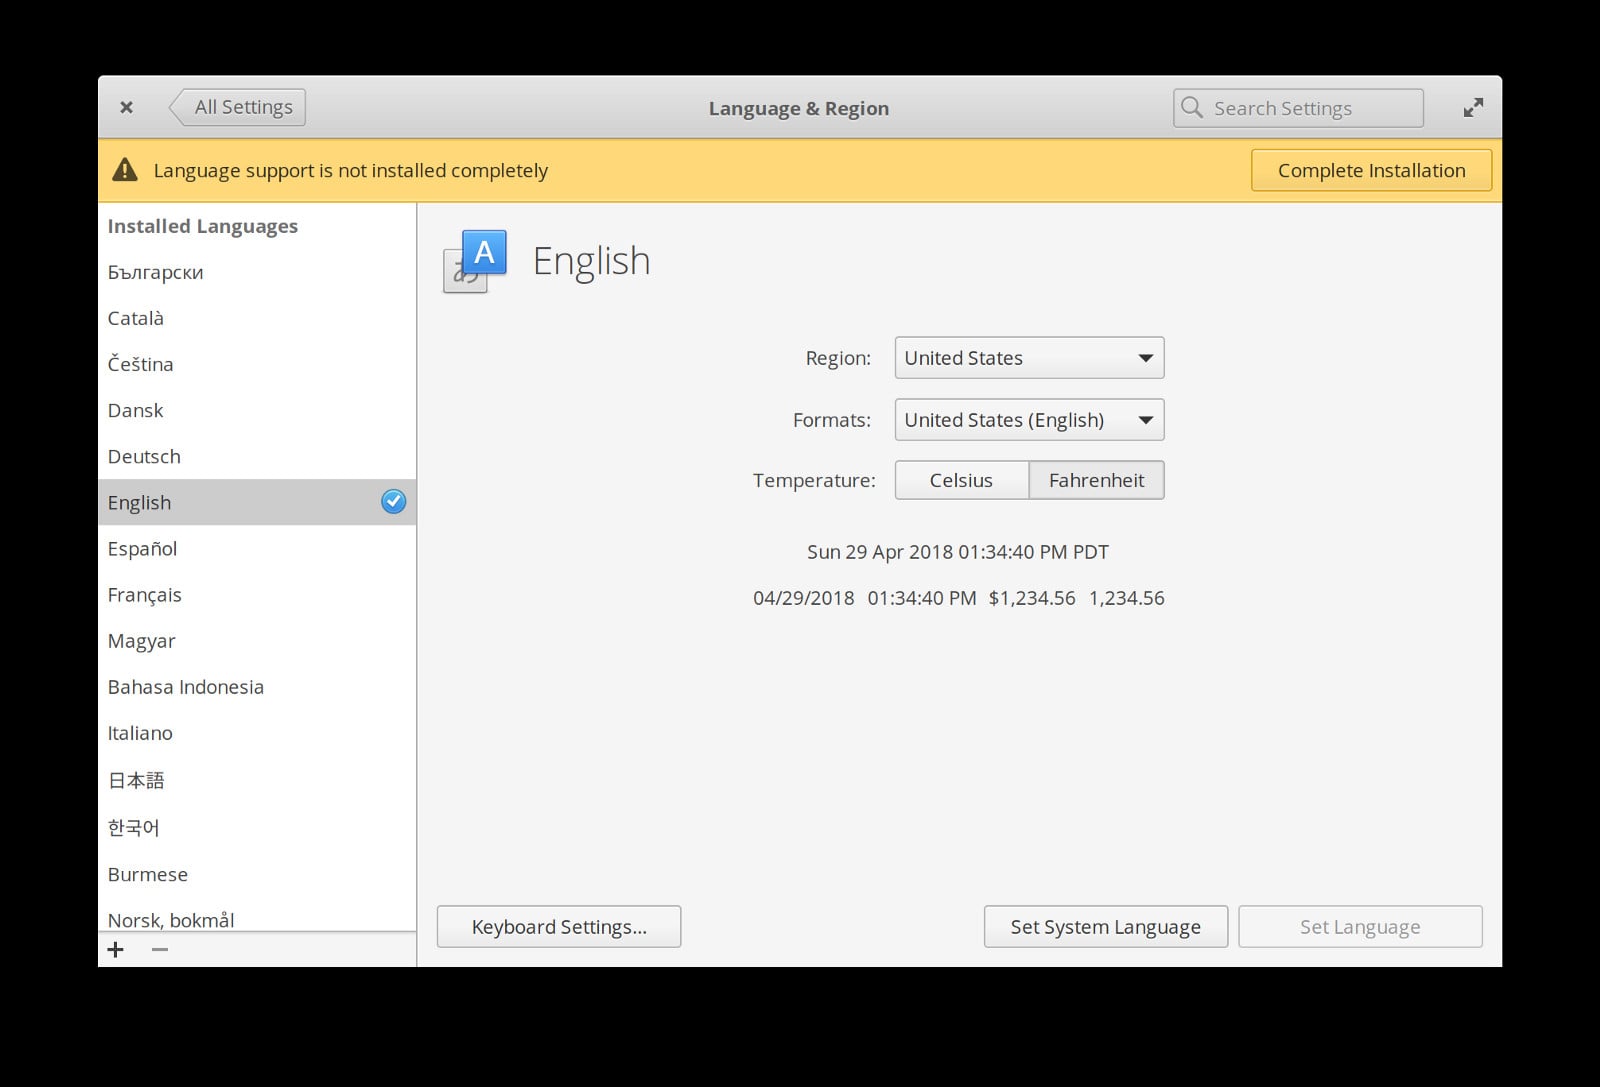The height and width of the screenshot is (1087, 1600).
Task: Select Celsius as temperature unit
Action: coord(961,480)
